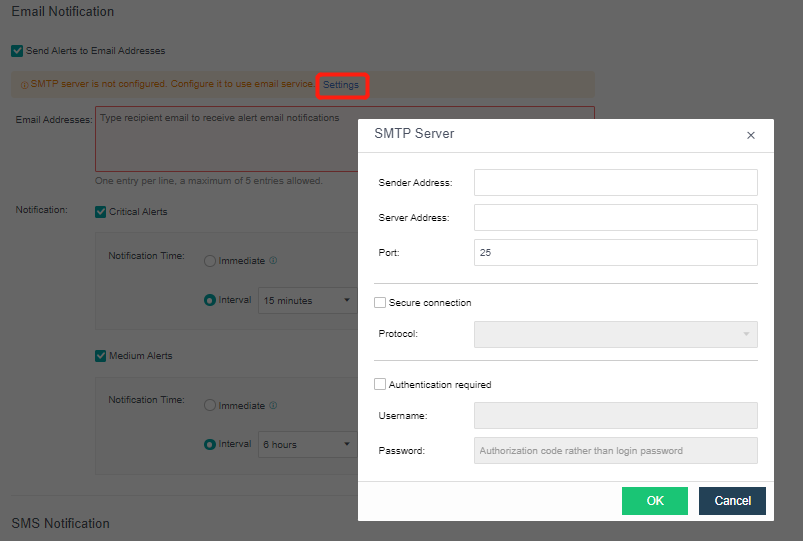Screen dimensions: 803x541
Task: Focus the Sender Address field
Action: click(615, 182)
